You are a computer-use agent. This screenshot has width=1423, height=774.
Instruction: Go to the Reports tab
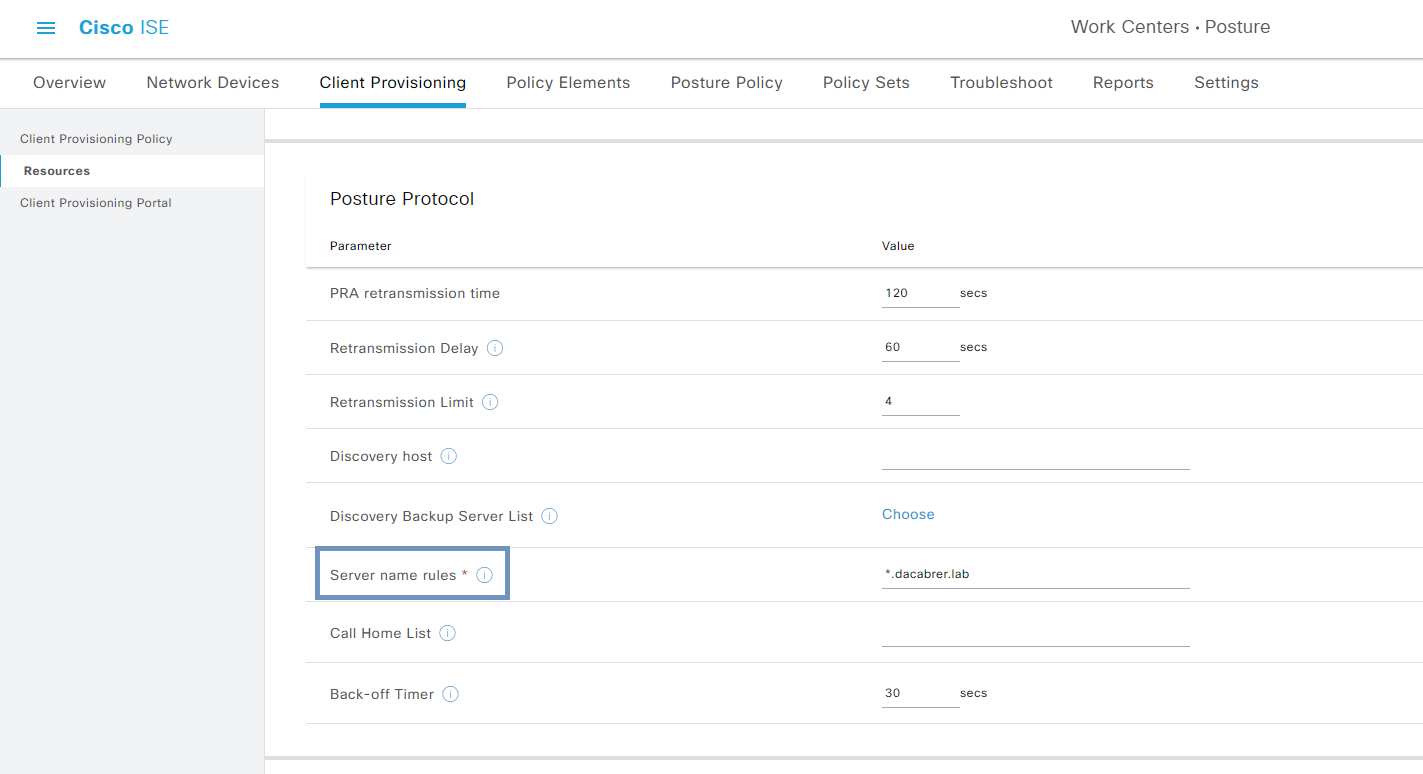pos(1123,83)
